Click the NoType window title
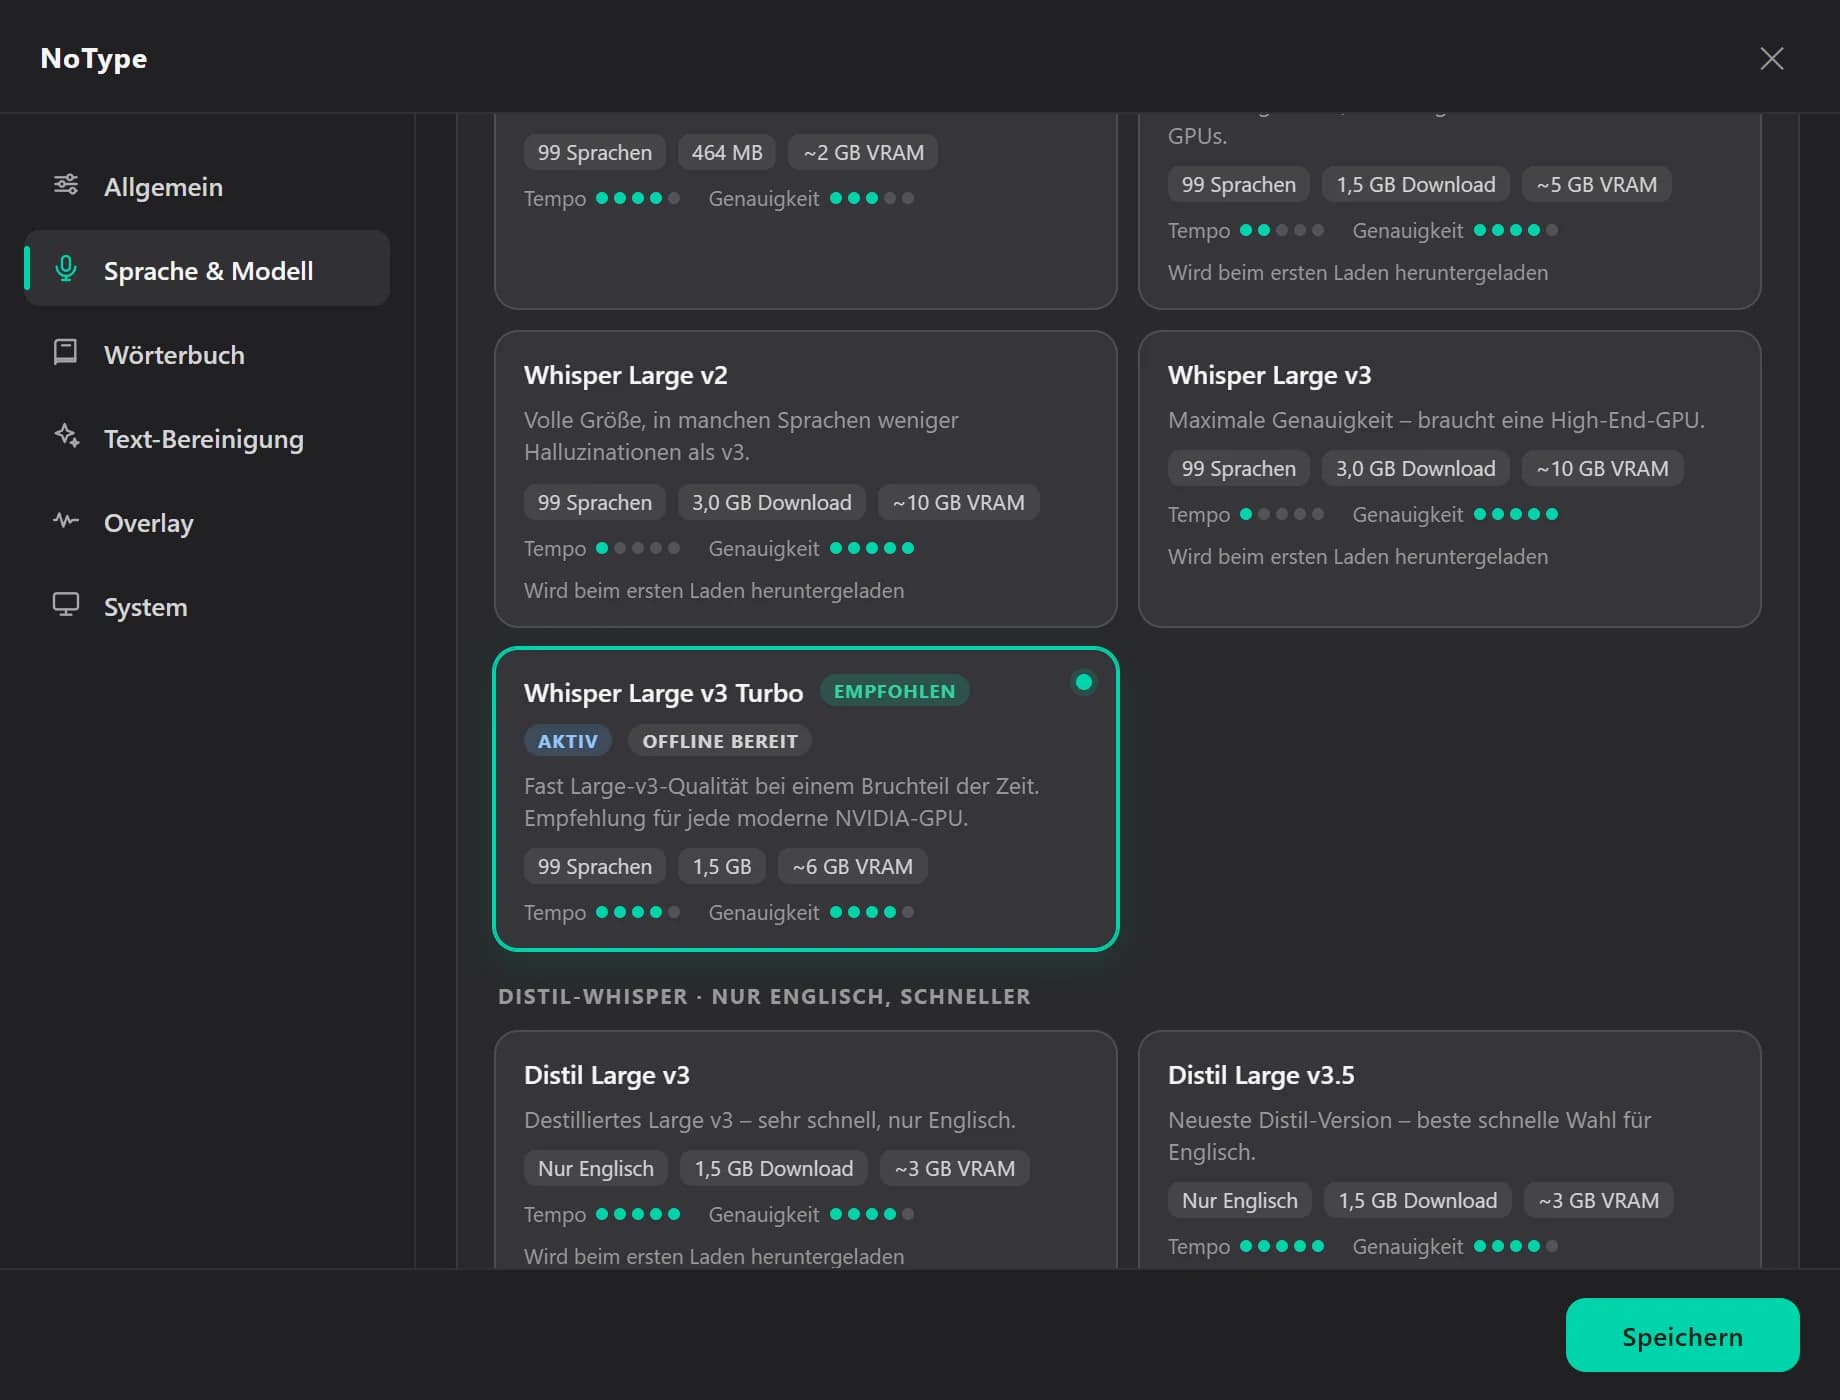1840x1400 pixels. coord(93,58)
